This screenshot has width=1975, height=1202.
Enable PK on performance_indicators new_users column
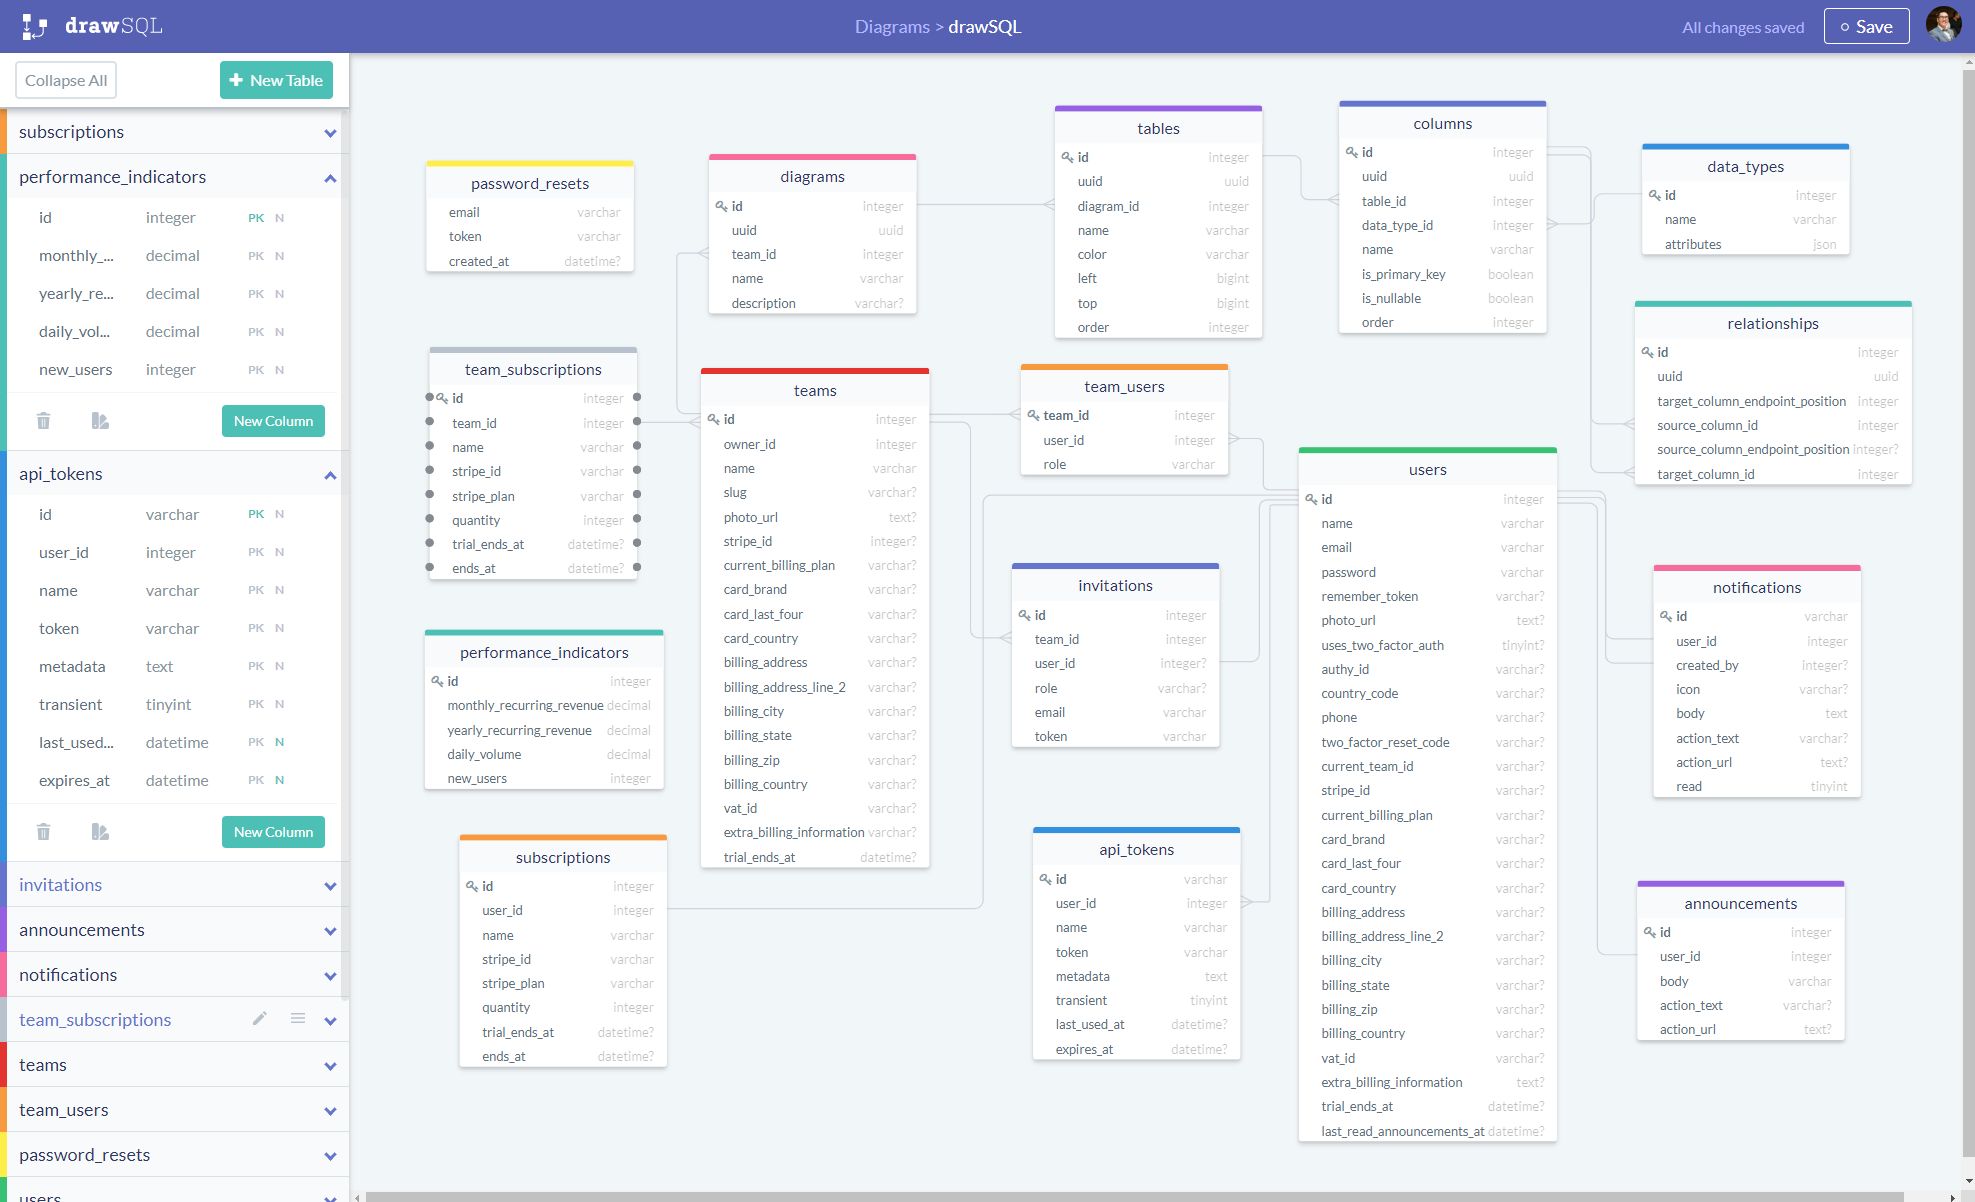coord(256,369)
